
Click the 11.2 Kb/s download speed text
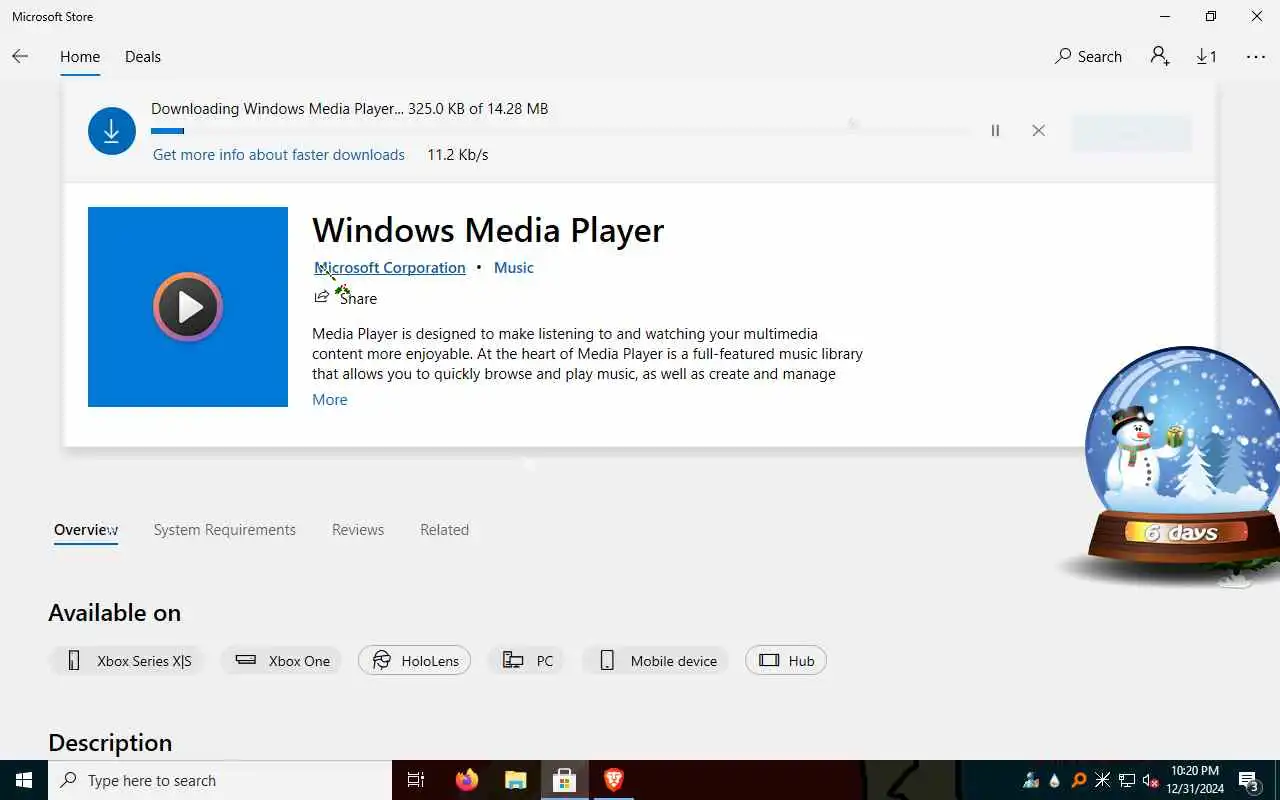pos(458,155)
